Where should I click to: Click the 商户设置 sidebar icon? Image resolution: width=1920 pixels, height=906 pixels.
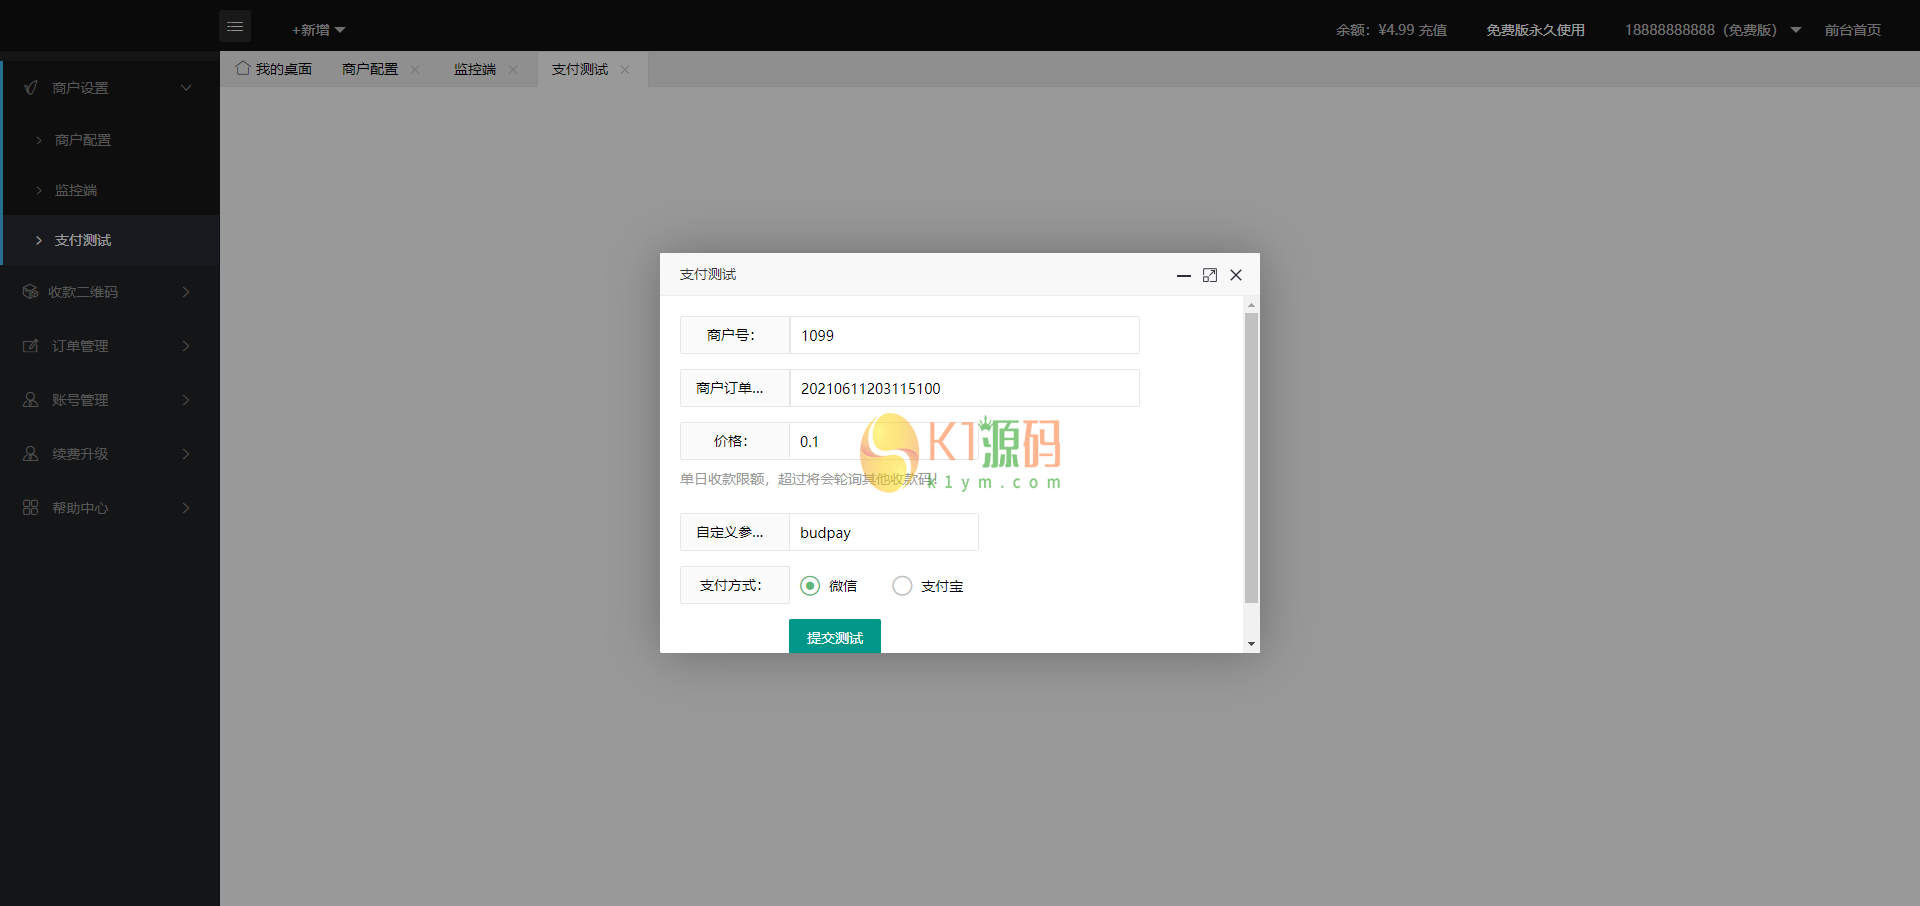click(x=31, y=87)
